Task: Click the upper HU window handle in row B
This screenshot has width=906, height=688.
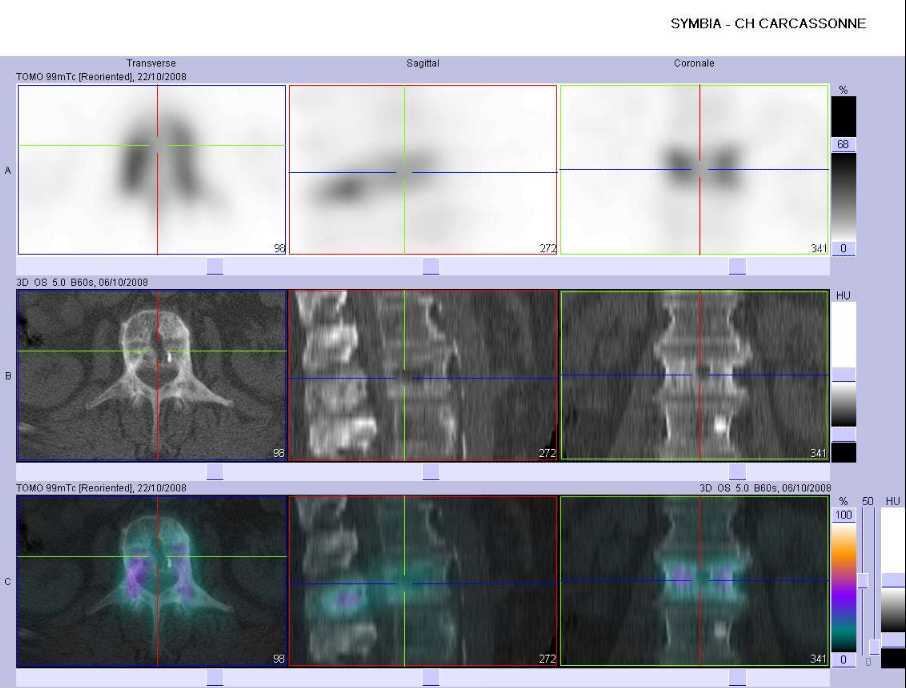Action: coord(844,374)
